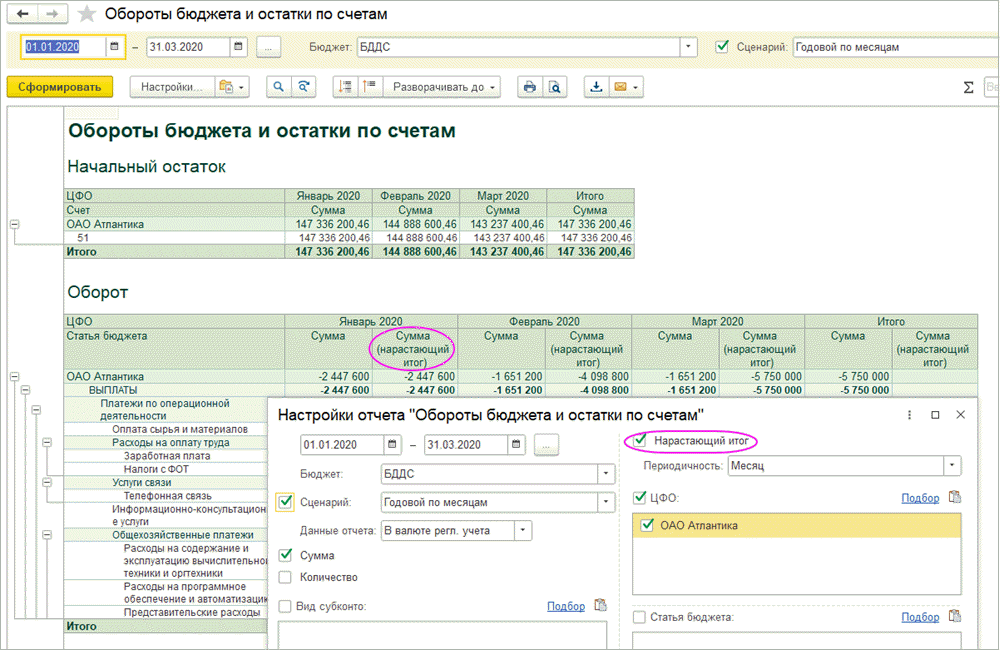Viewport: 1000px width, 650px height.
Task: Click the save report to file icon
Action: (597, 87)
